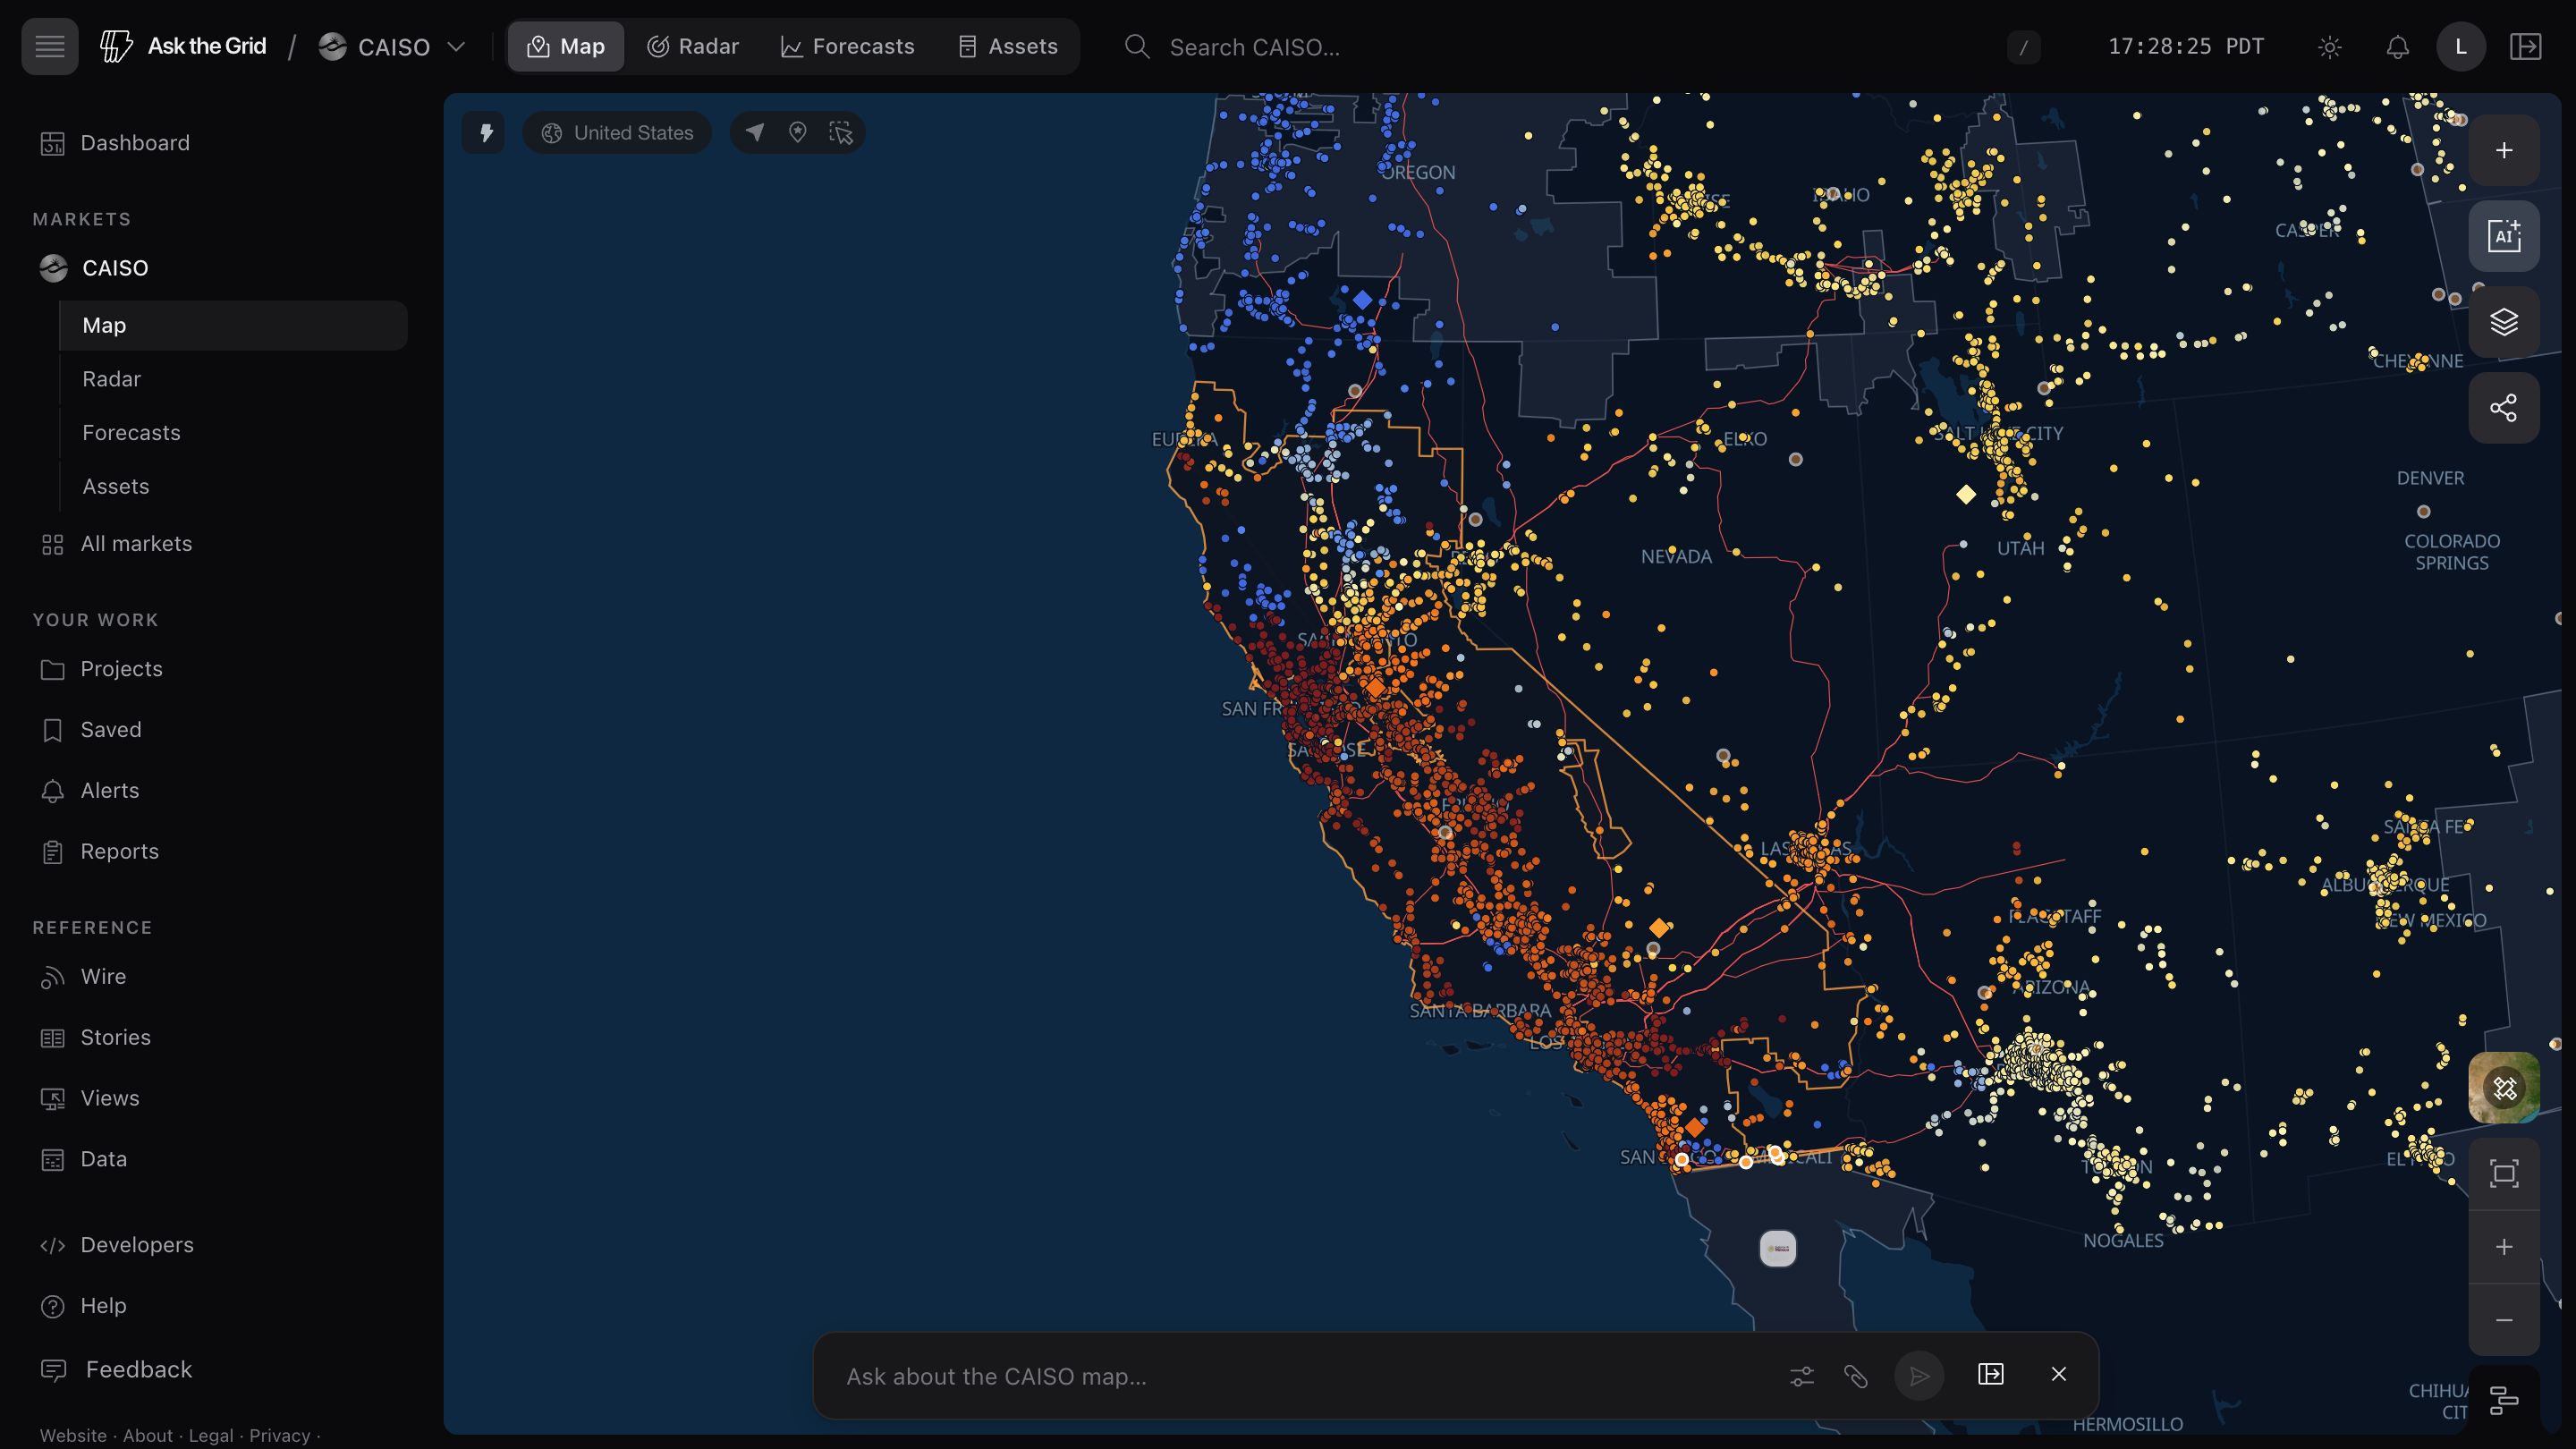Expand chat into side panel icon
This screenshot has width=2576, height=1449.
click(1991, 1374)
